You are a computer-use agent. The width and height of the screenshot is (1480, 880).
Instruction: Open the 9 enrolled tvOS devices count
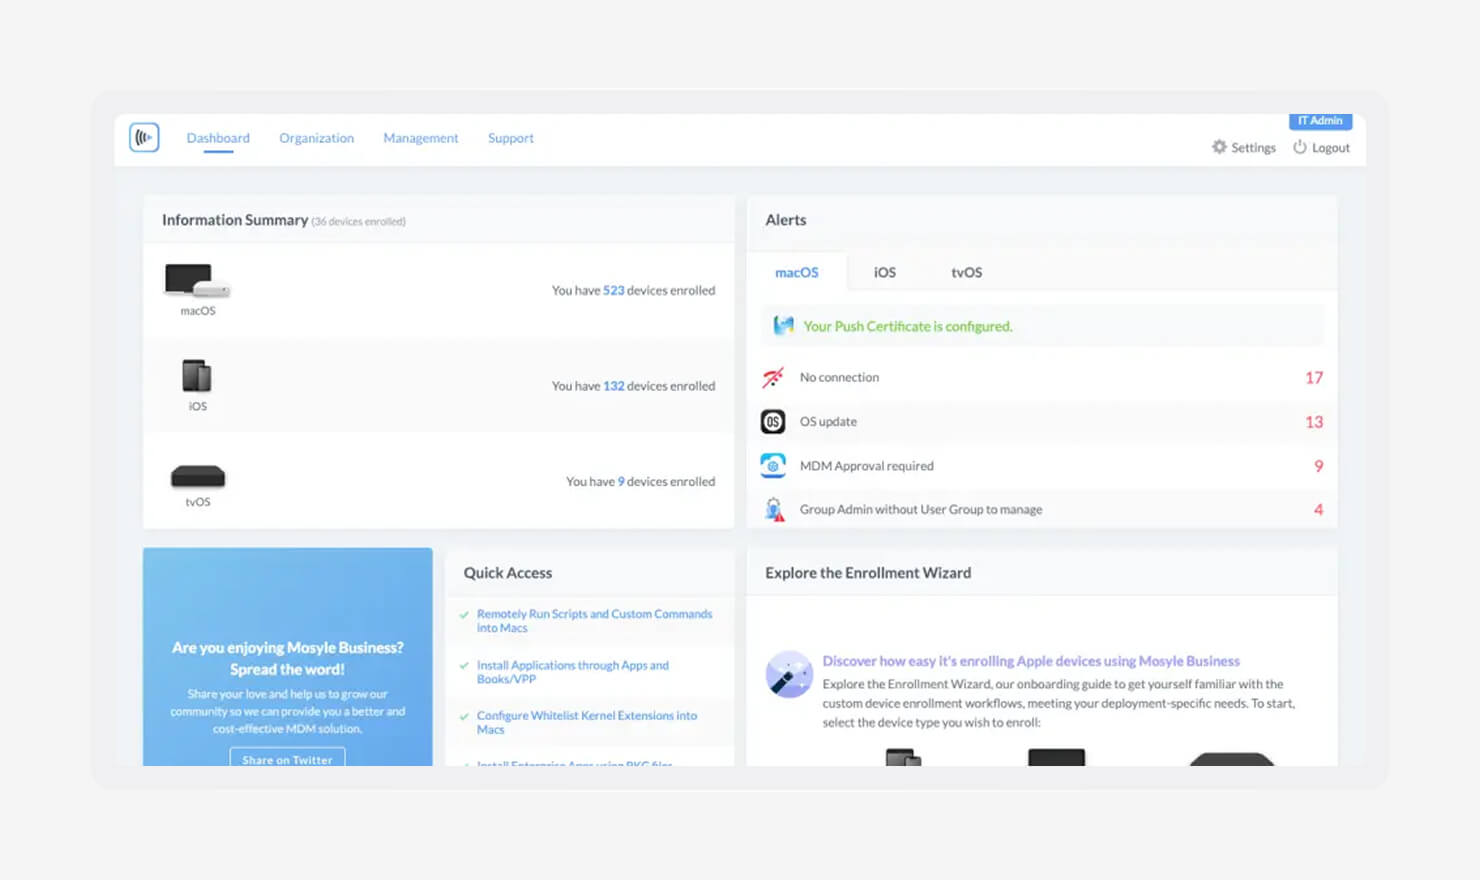coord(621,482)
